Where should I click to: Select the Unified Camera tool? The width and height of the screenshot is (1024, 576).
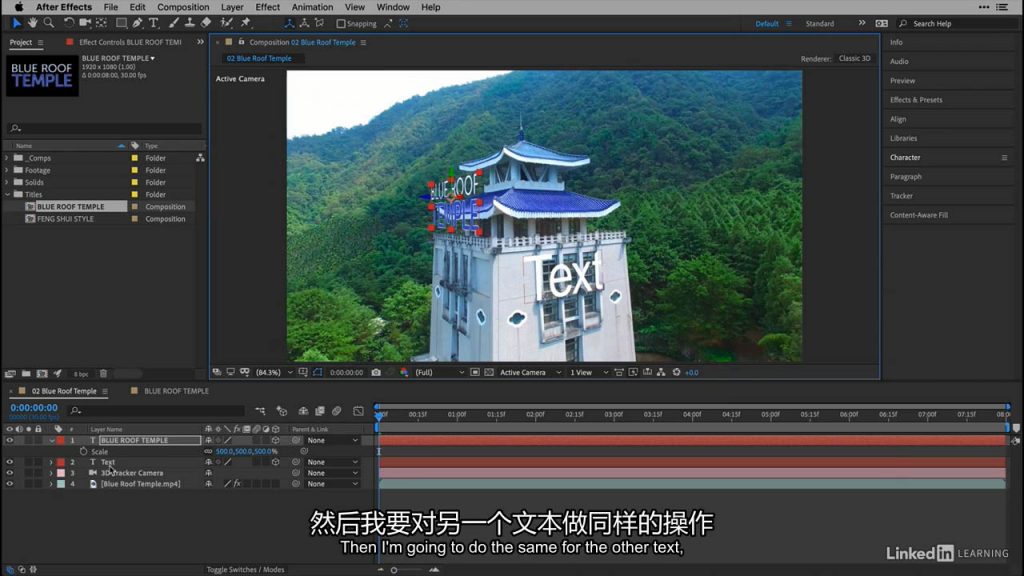(85, 23)
